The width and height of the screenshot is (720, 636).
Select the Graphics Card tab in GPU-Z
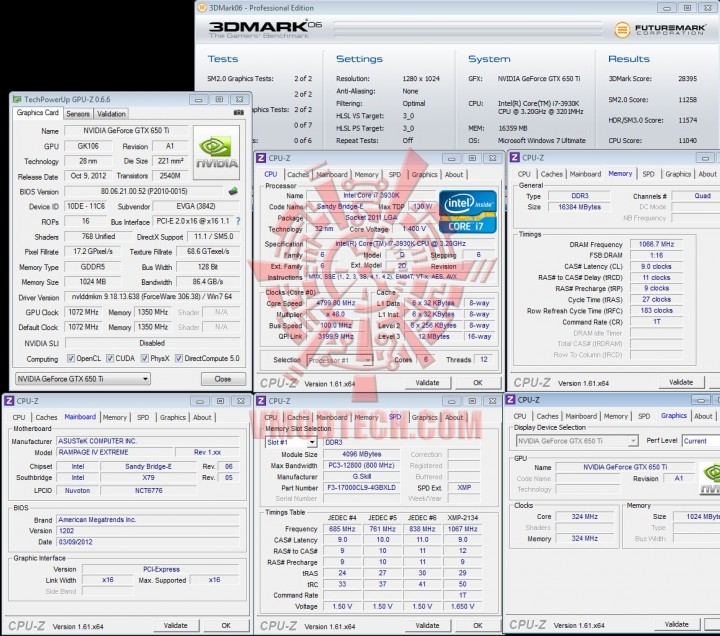(x=38, y=113)
